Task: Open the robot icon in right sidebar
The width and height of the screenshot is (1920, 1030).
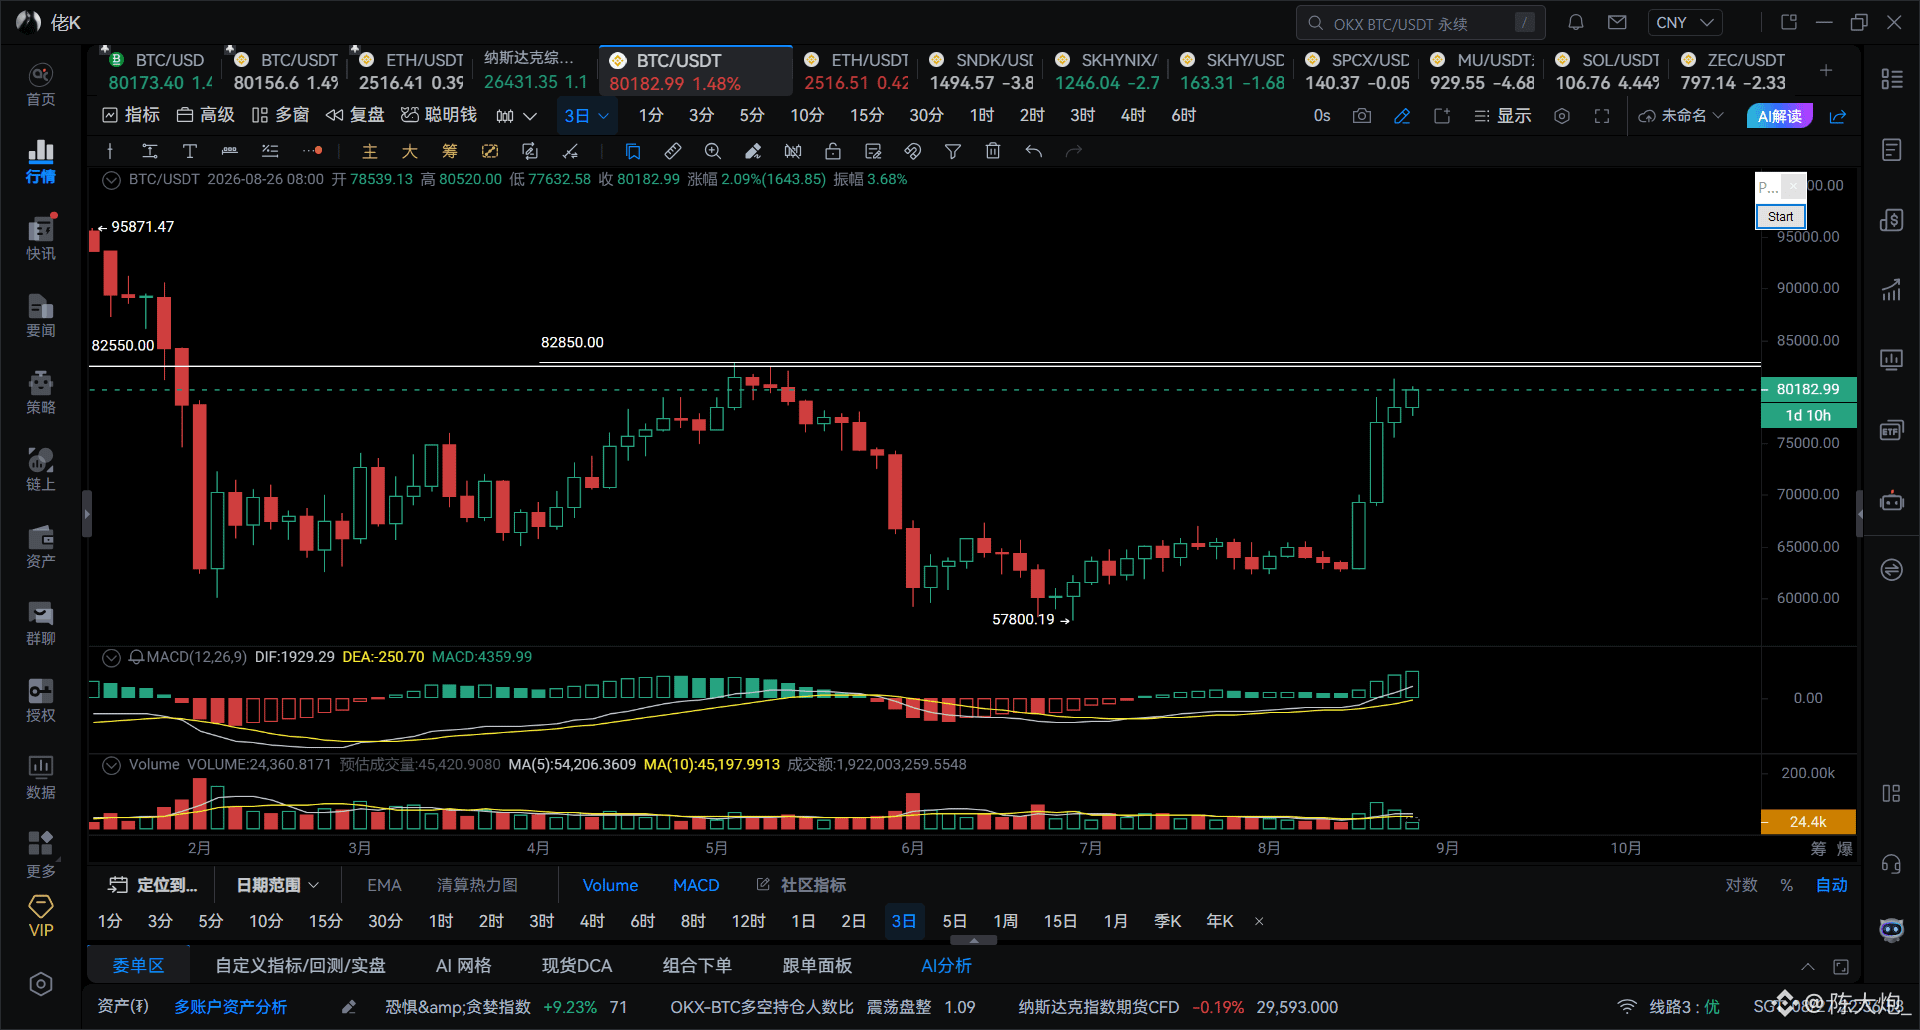Action: (1891, 500)
